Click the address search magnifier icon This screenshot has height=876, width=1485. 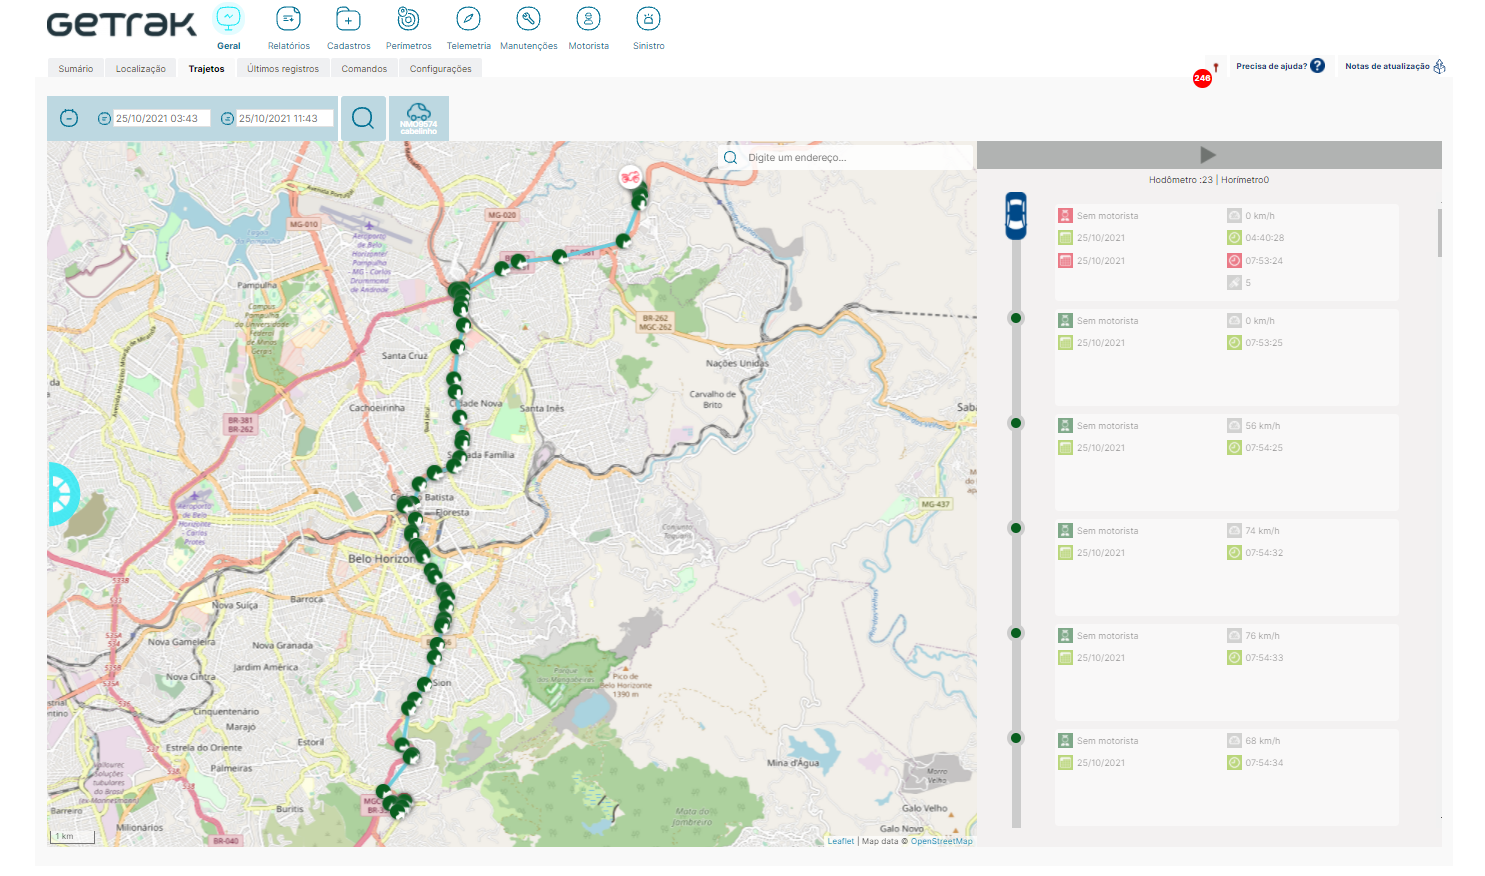pos(730,157)
